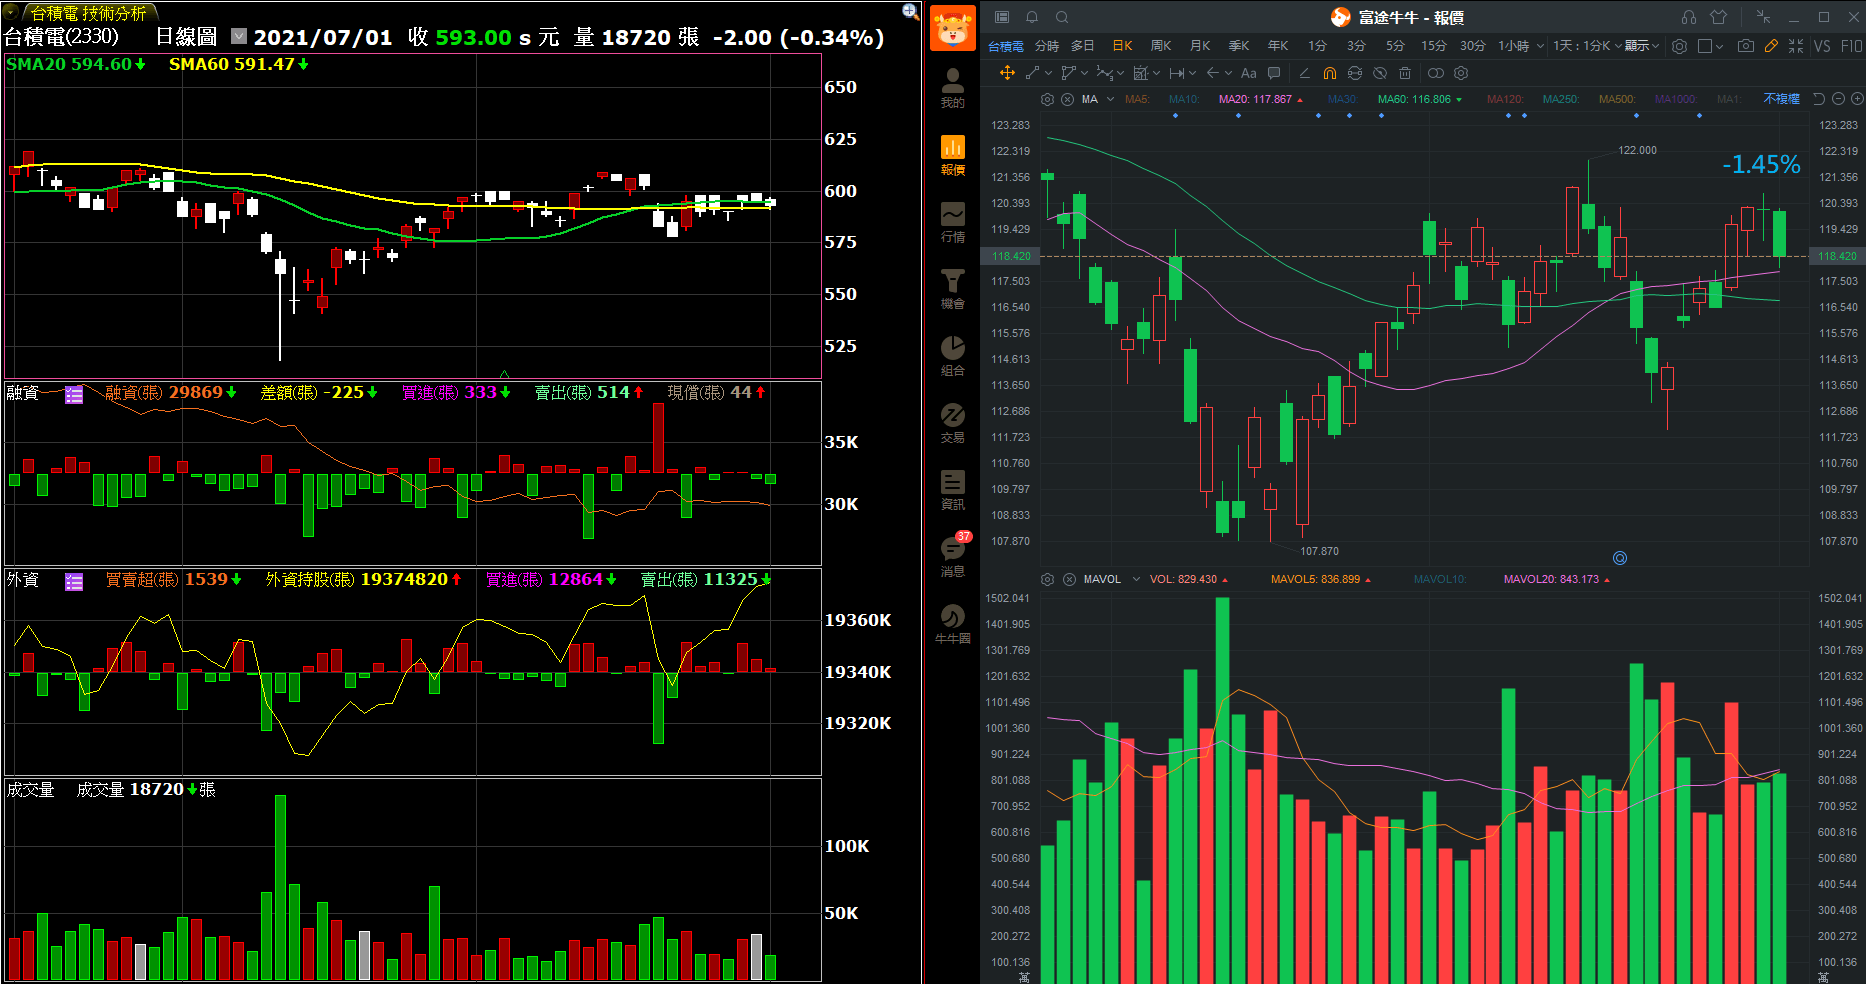Screen dimensions: 1866x984
Task: Open chart settings gear in period toolbar
Action: pyautogui.click(x=1679, y=46)
